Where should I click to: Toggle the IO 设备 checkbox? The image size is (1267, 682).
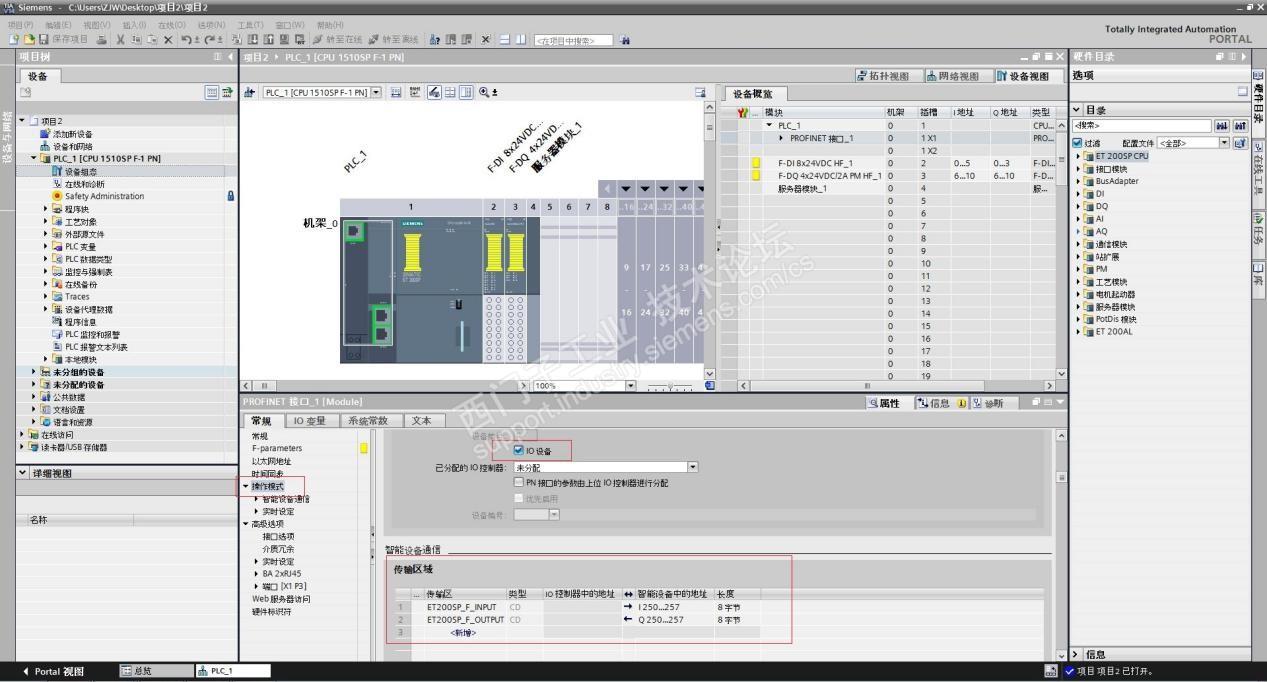518,450
